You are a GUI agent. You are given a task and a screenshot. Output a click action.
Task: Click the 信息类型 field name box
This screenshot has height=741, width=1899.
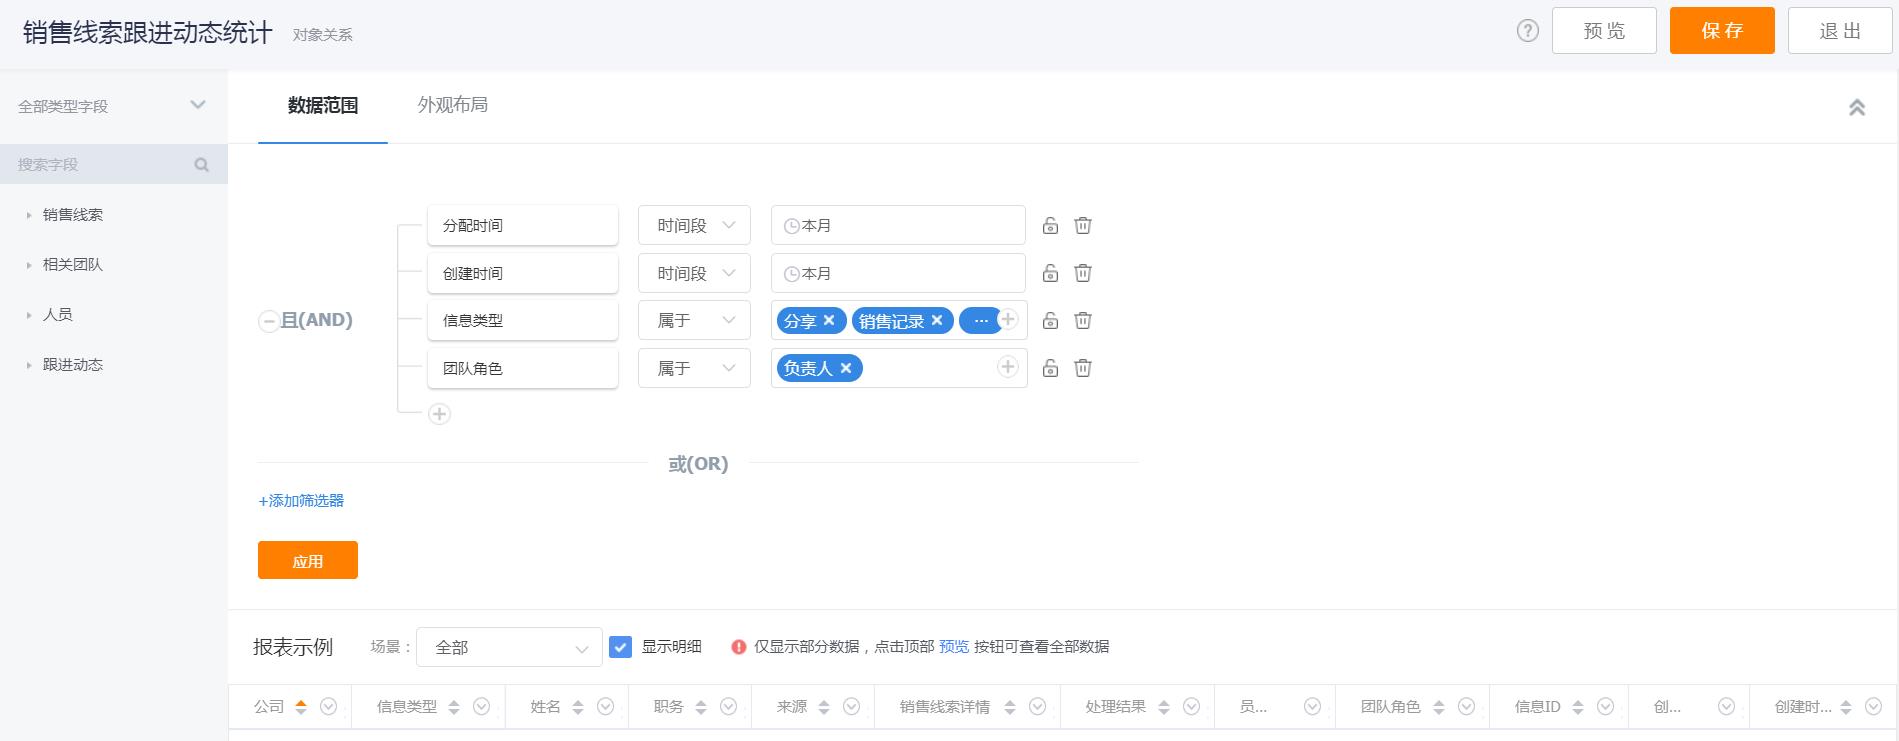(x=523, y=321)
